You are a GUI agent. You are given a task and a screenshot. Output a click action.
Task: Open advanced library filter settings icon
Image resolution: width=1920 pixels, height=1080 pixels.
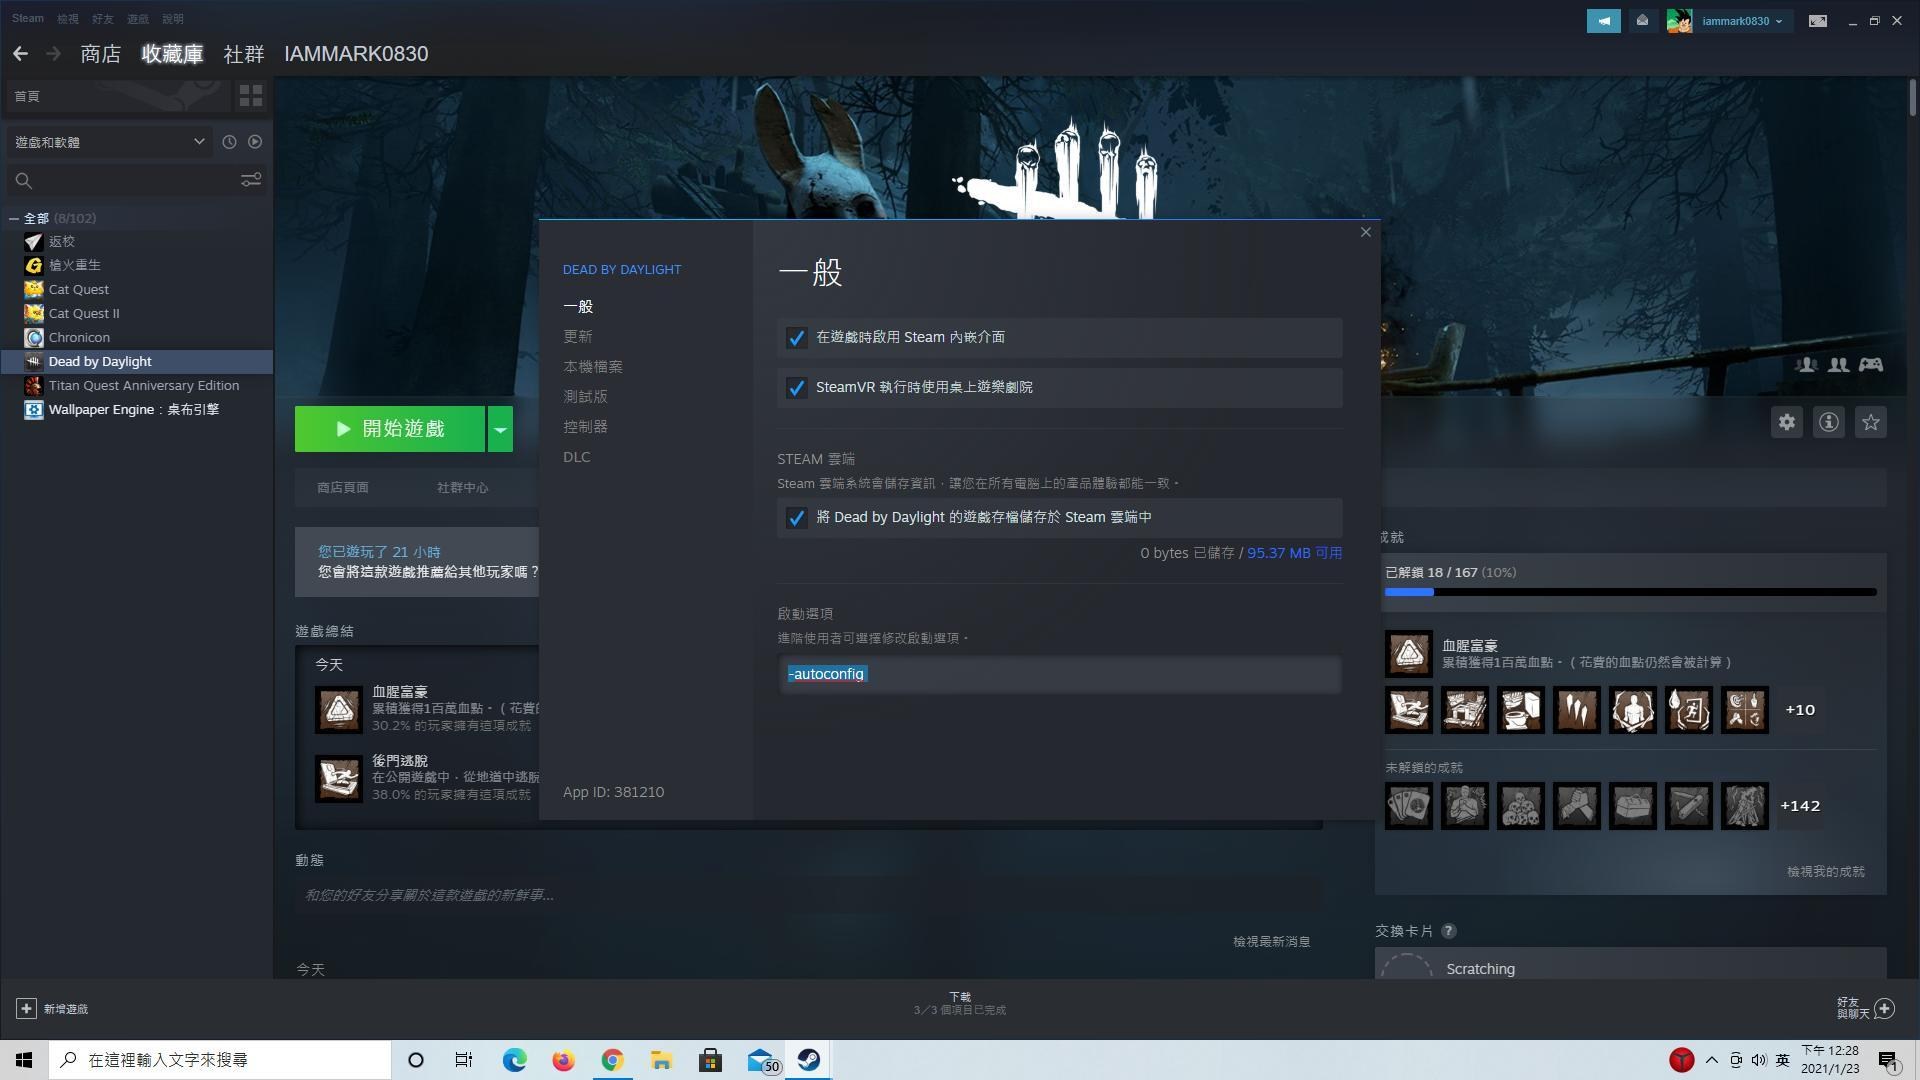pos(251,180)
